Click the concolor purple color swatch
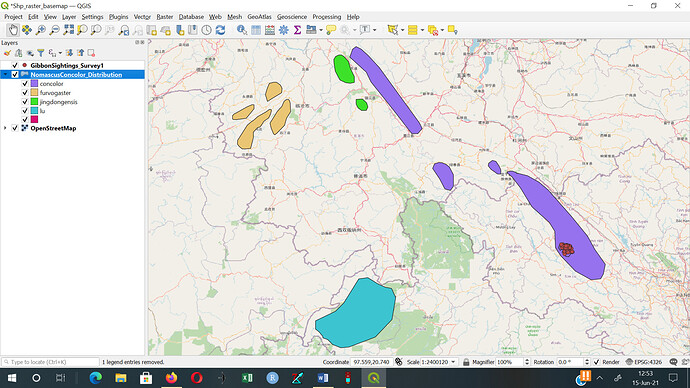 (x=34, y=84)
